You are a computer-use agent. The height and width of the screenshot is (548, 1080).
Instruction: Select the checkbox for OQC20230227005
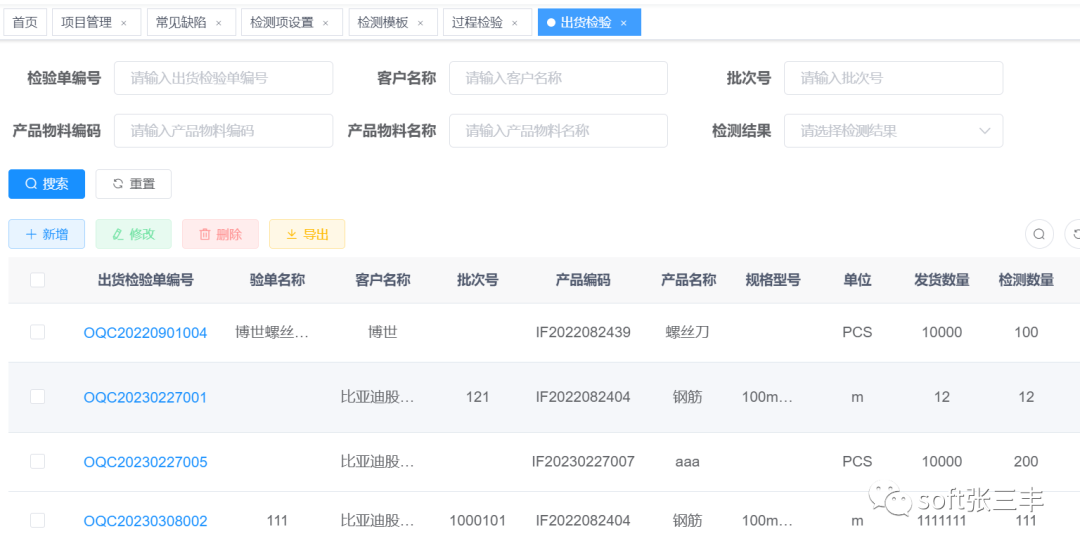click(38, 461)
